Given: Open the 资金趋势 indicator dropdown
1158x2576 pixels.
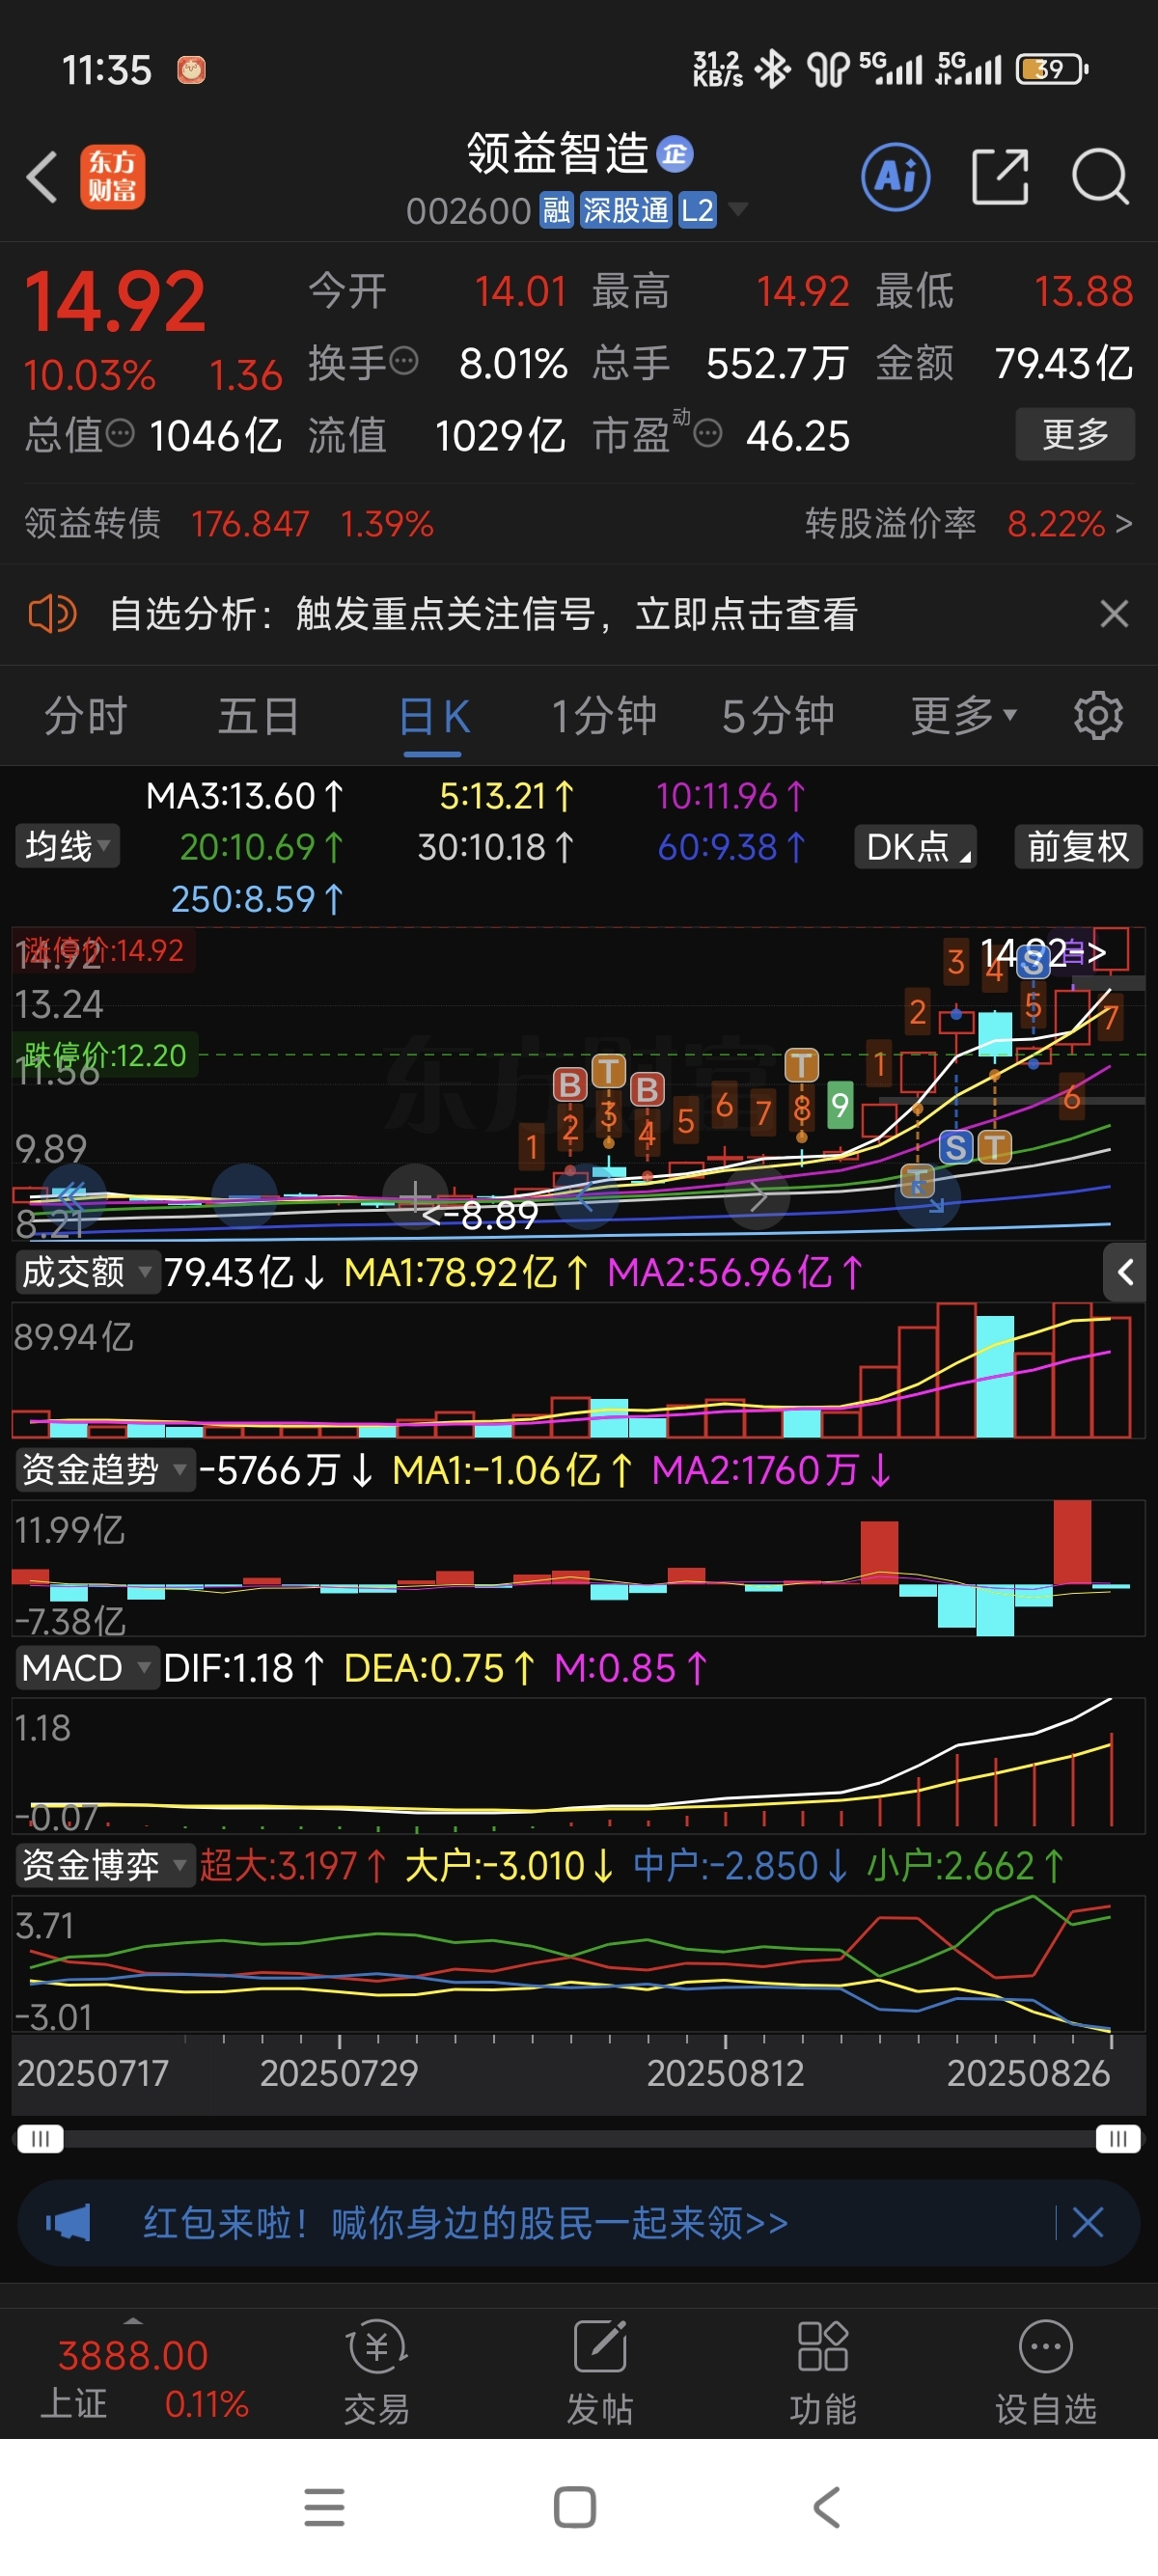Looking at the screenshot, I should 104,1470.
